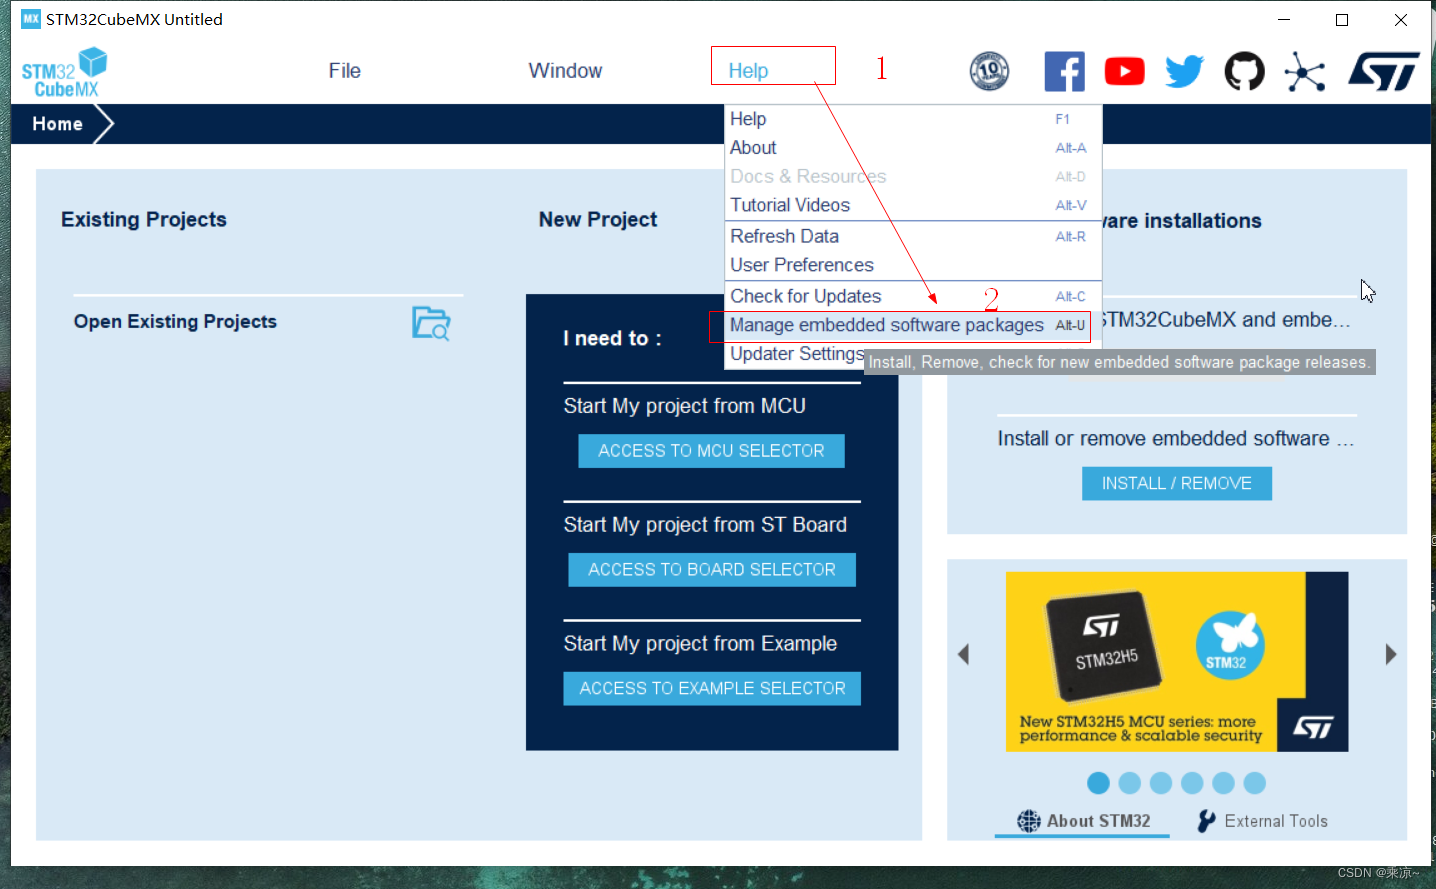Viewport: 1436px width, 889px height.
Task: Click the MX title bar app icon
Action: (x=31, y=19)
